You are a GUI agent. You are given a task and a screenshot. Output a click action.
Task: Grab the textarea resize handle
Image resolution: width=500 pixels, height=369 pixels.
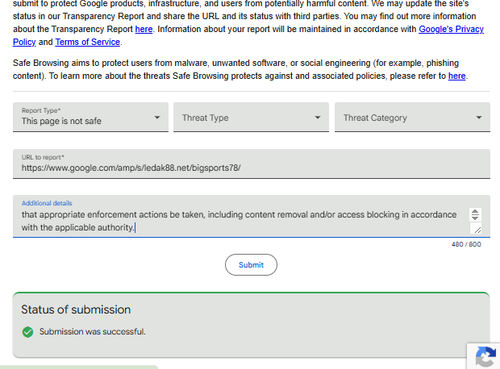click(x=477, y=229)
